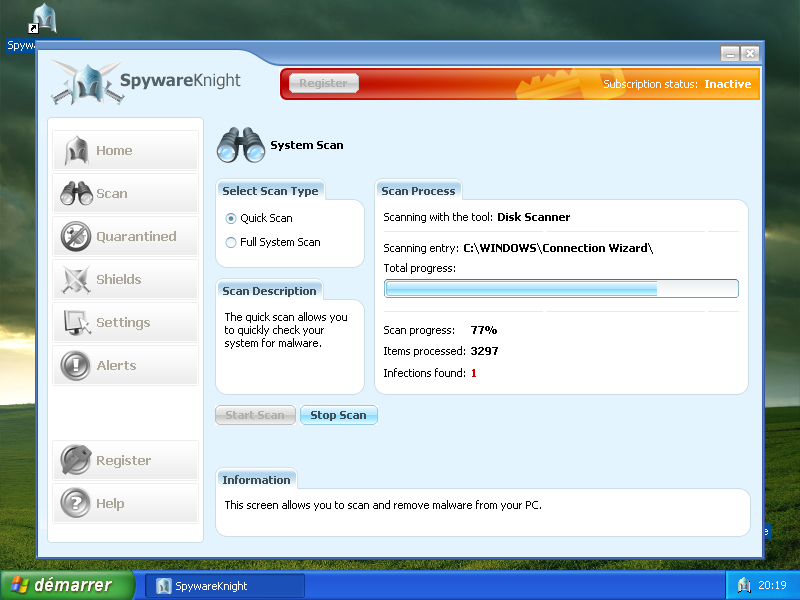800x600 pixels.
Task: Click the SpywareKnight icon on the taskbar button
Action: coord(163,586)
